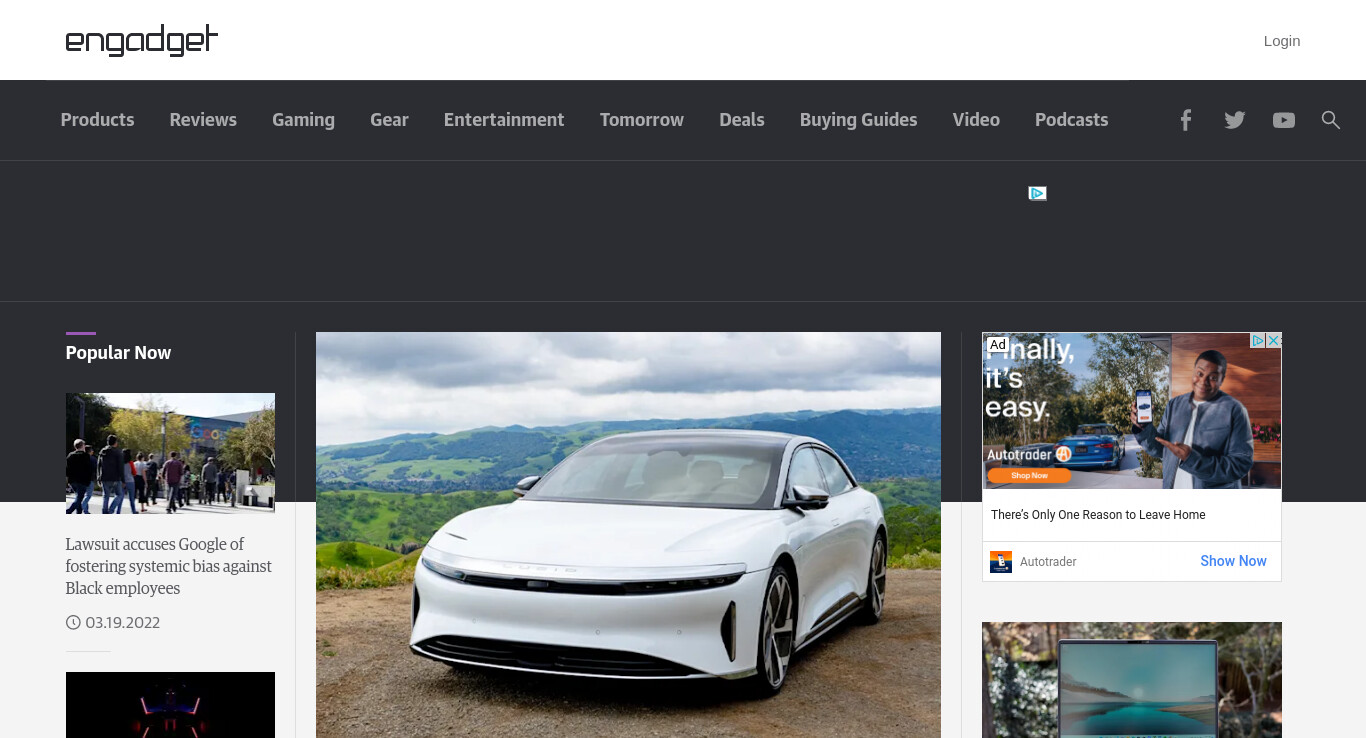Viewport: 1366px width, 738px height.
Task: Click the Engadget logo
Action: 141,40
